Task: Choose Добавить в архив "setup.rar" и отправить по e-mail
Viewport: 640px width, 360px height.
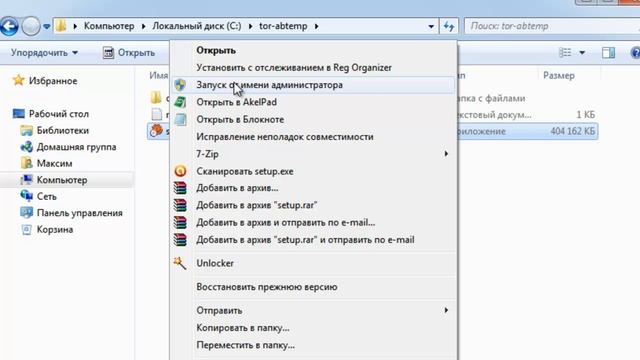Action: (x=314, y=240)
